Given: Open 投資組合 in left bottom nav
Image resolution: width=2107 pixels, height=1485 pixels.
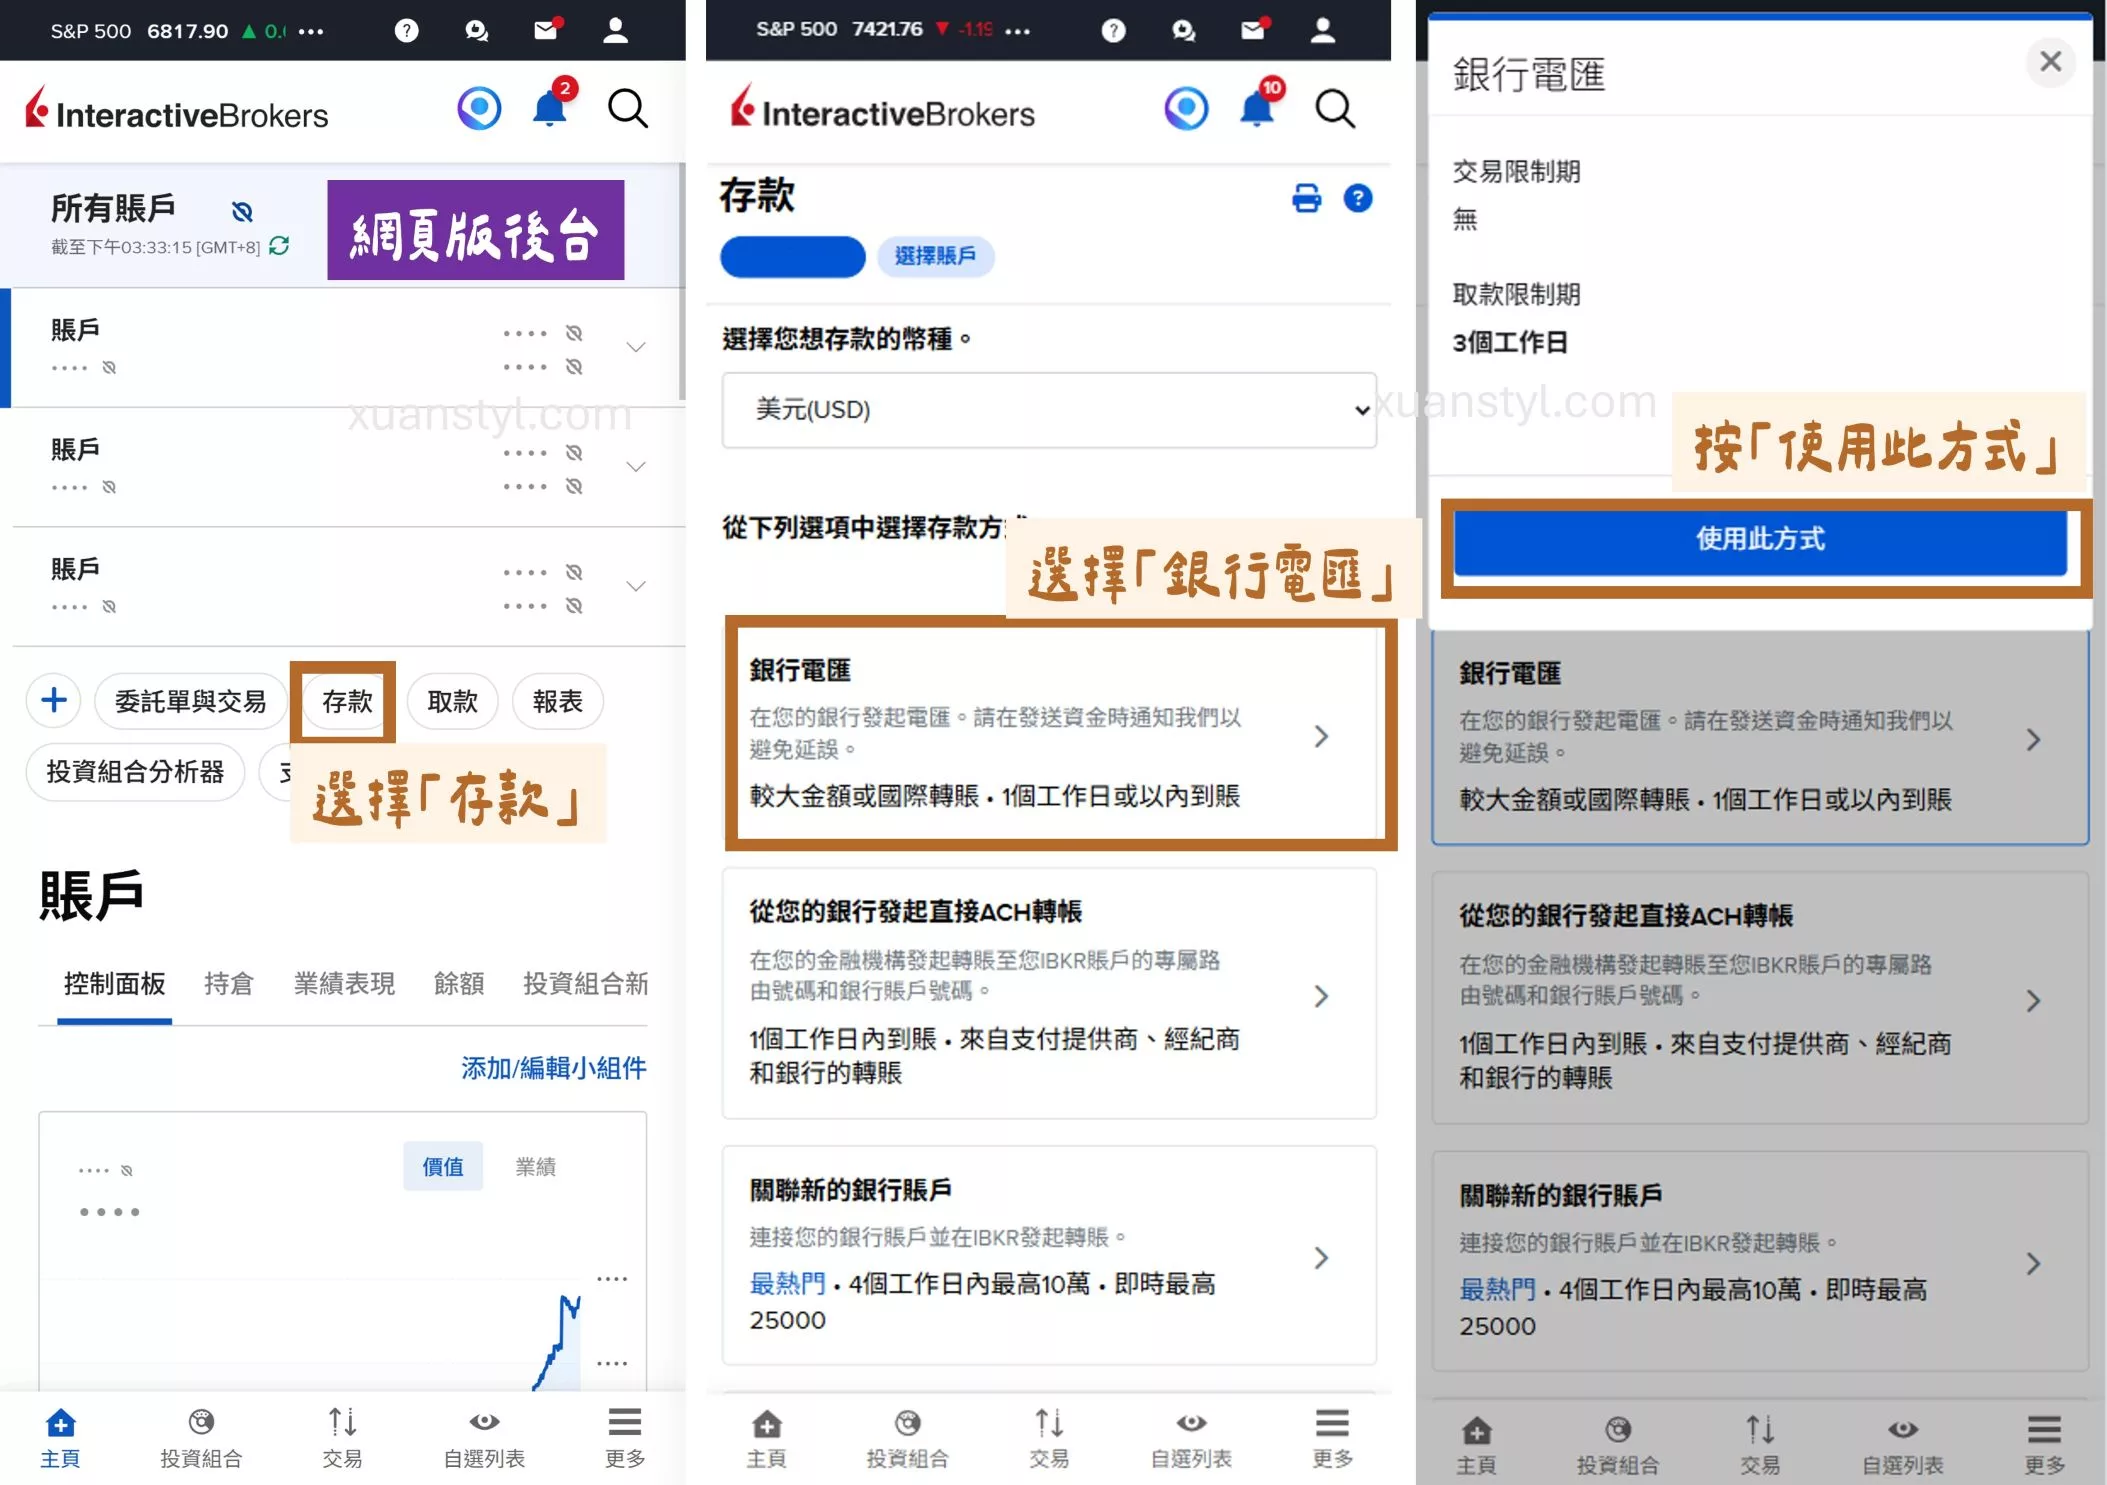Looking at the screenshot, I should point(201,1438).
